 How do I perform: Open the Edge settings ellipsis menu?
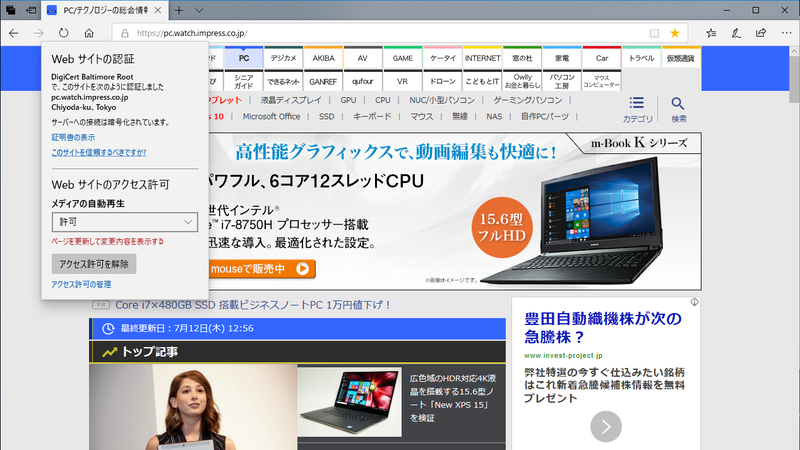(x=786, y=33)
